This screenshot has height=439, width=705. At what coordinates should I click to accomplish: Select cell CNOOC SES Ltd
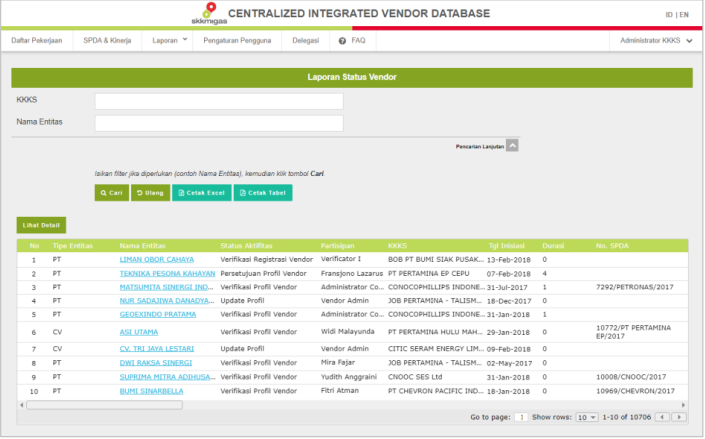415,377
